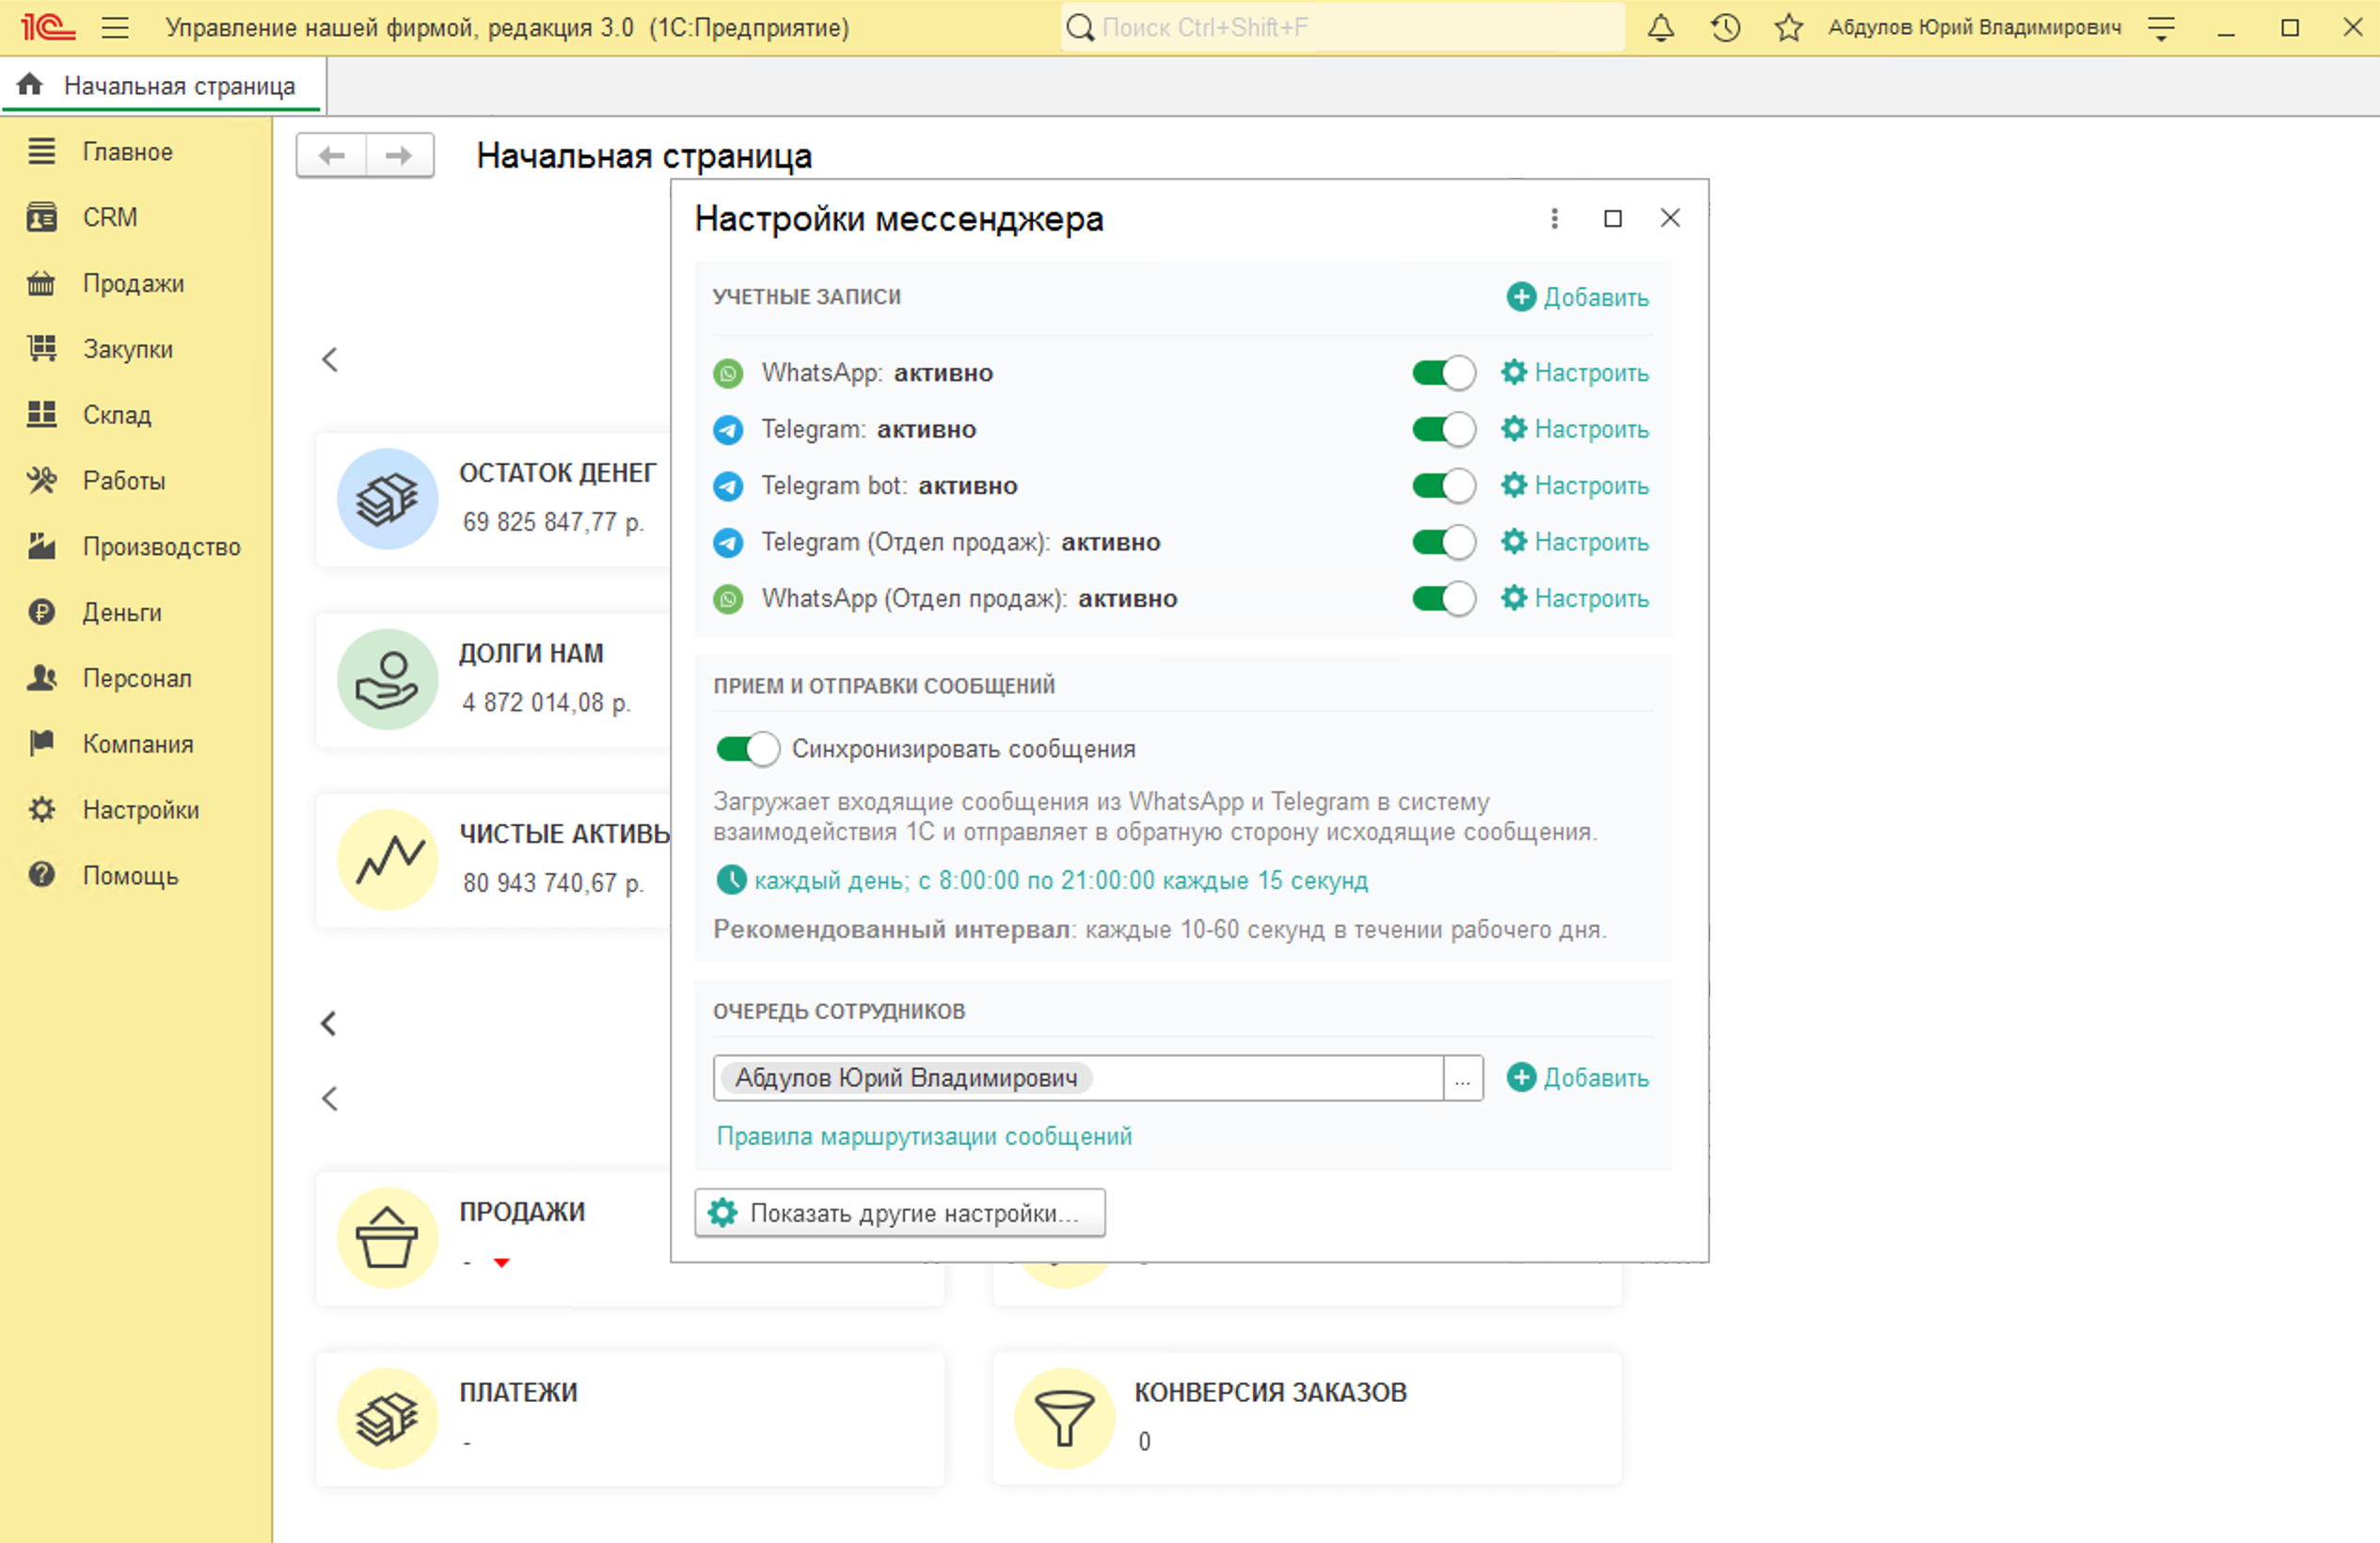The width and height of the screenshot is (2380, 1543).
Task: Open the CRM section in the sidebar
Action: [x=110, y=217]
